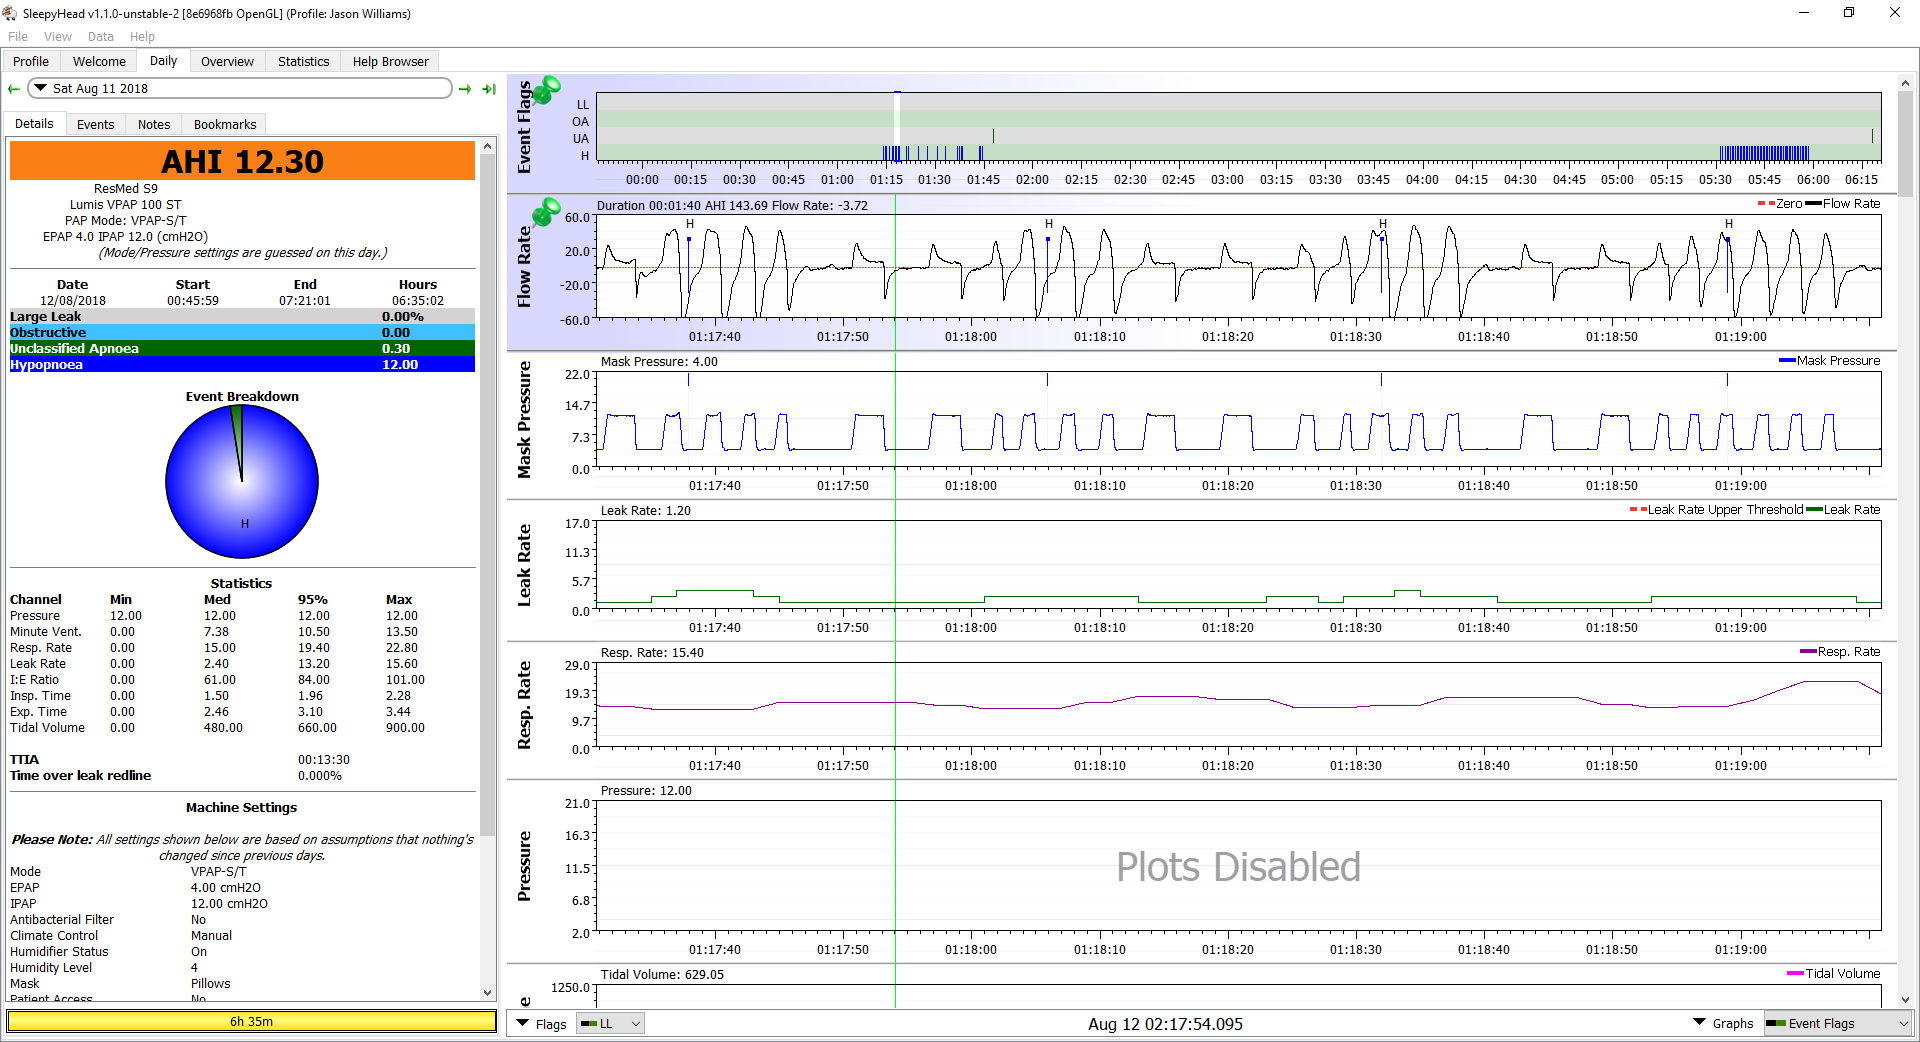Click the 05:45 hypopnoea cluster in Event Flags

tap(1764, 153)
